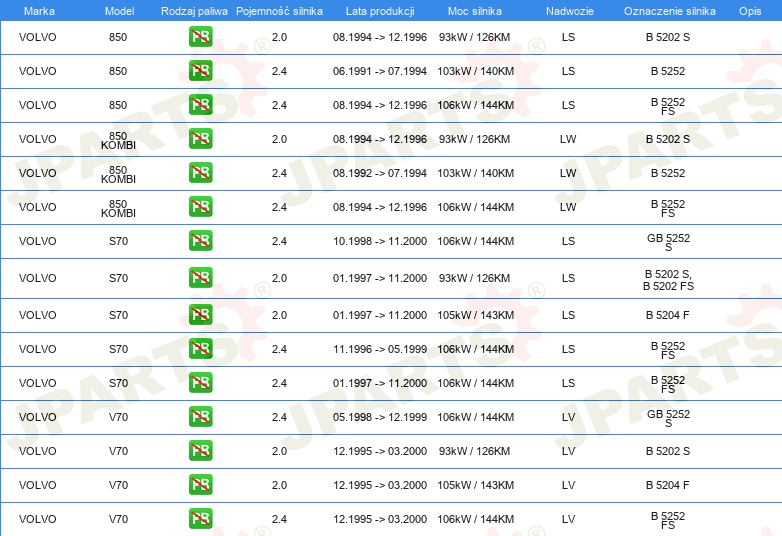Image resolution: width=782 pixels, height=536 pixels.
Task: Click B 5204 F in the S70 row
Action: pos(668,315)
